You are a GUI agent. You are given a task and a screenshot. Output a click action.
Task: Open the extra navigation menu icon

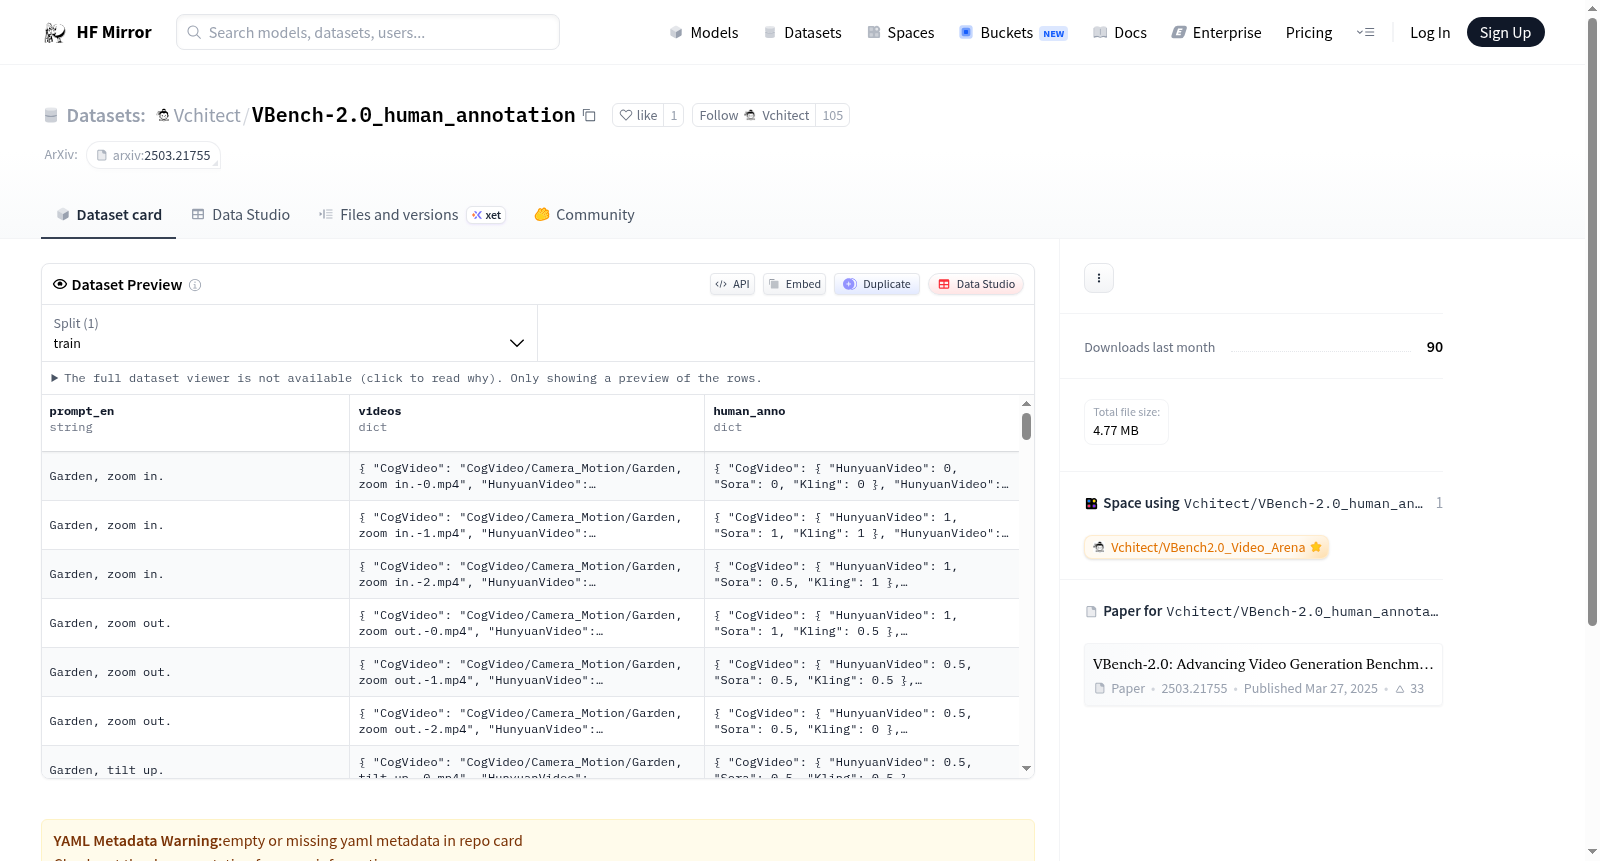[x=1365, y=33]
